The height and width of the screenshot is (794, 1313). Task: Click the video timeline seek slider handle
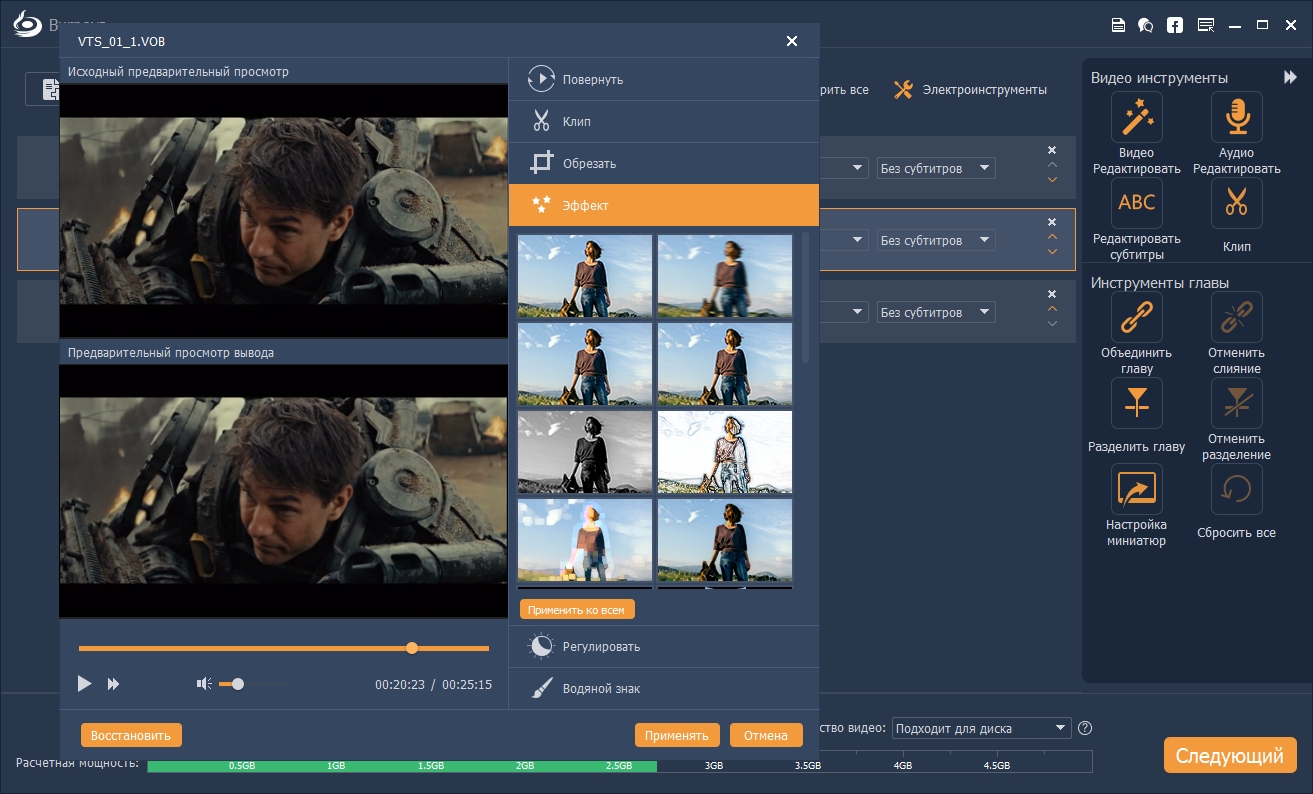[x=412, y=648]
